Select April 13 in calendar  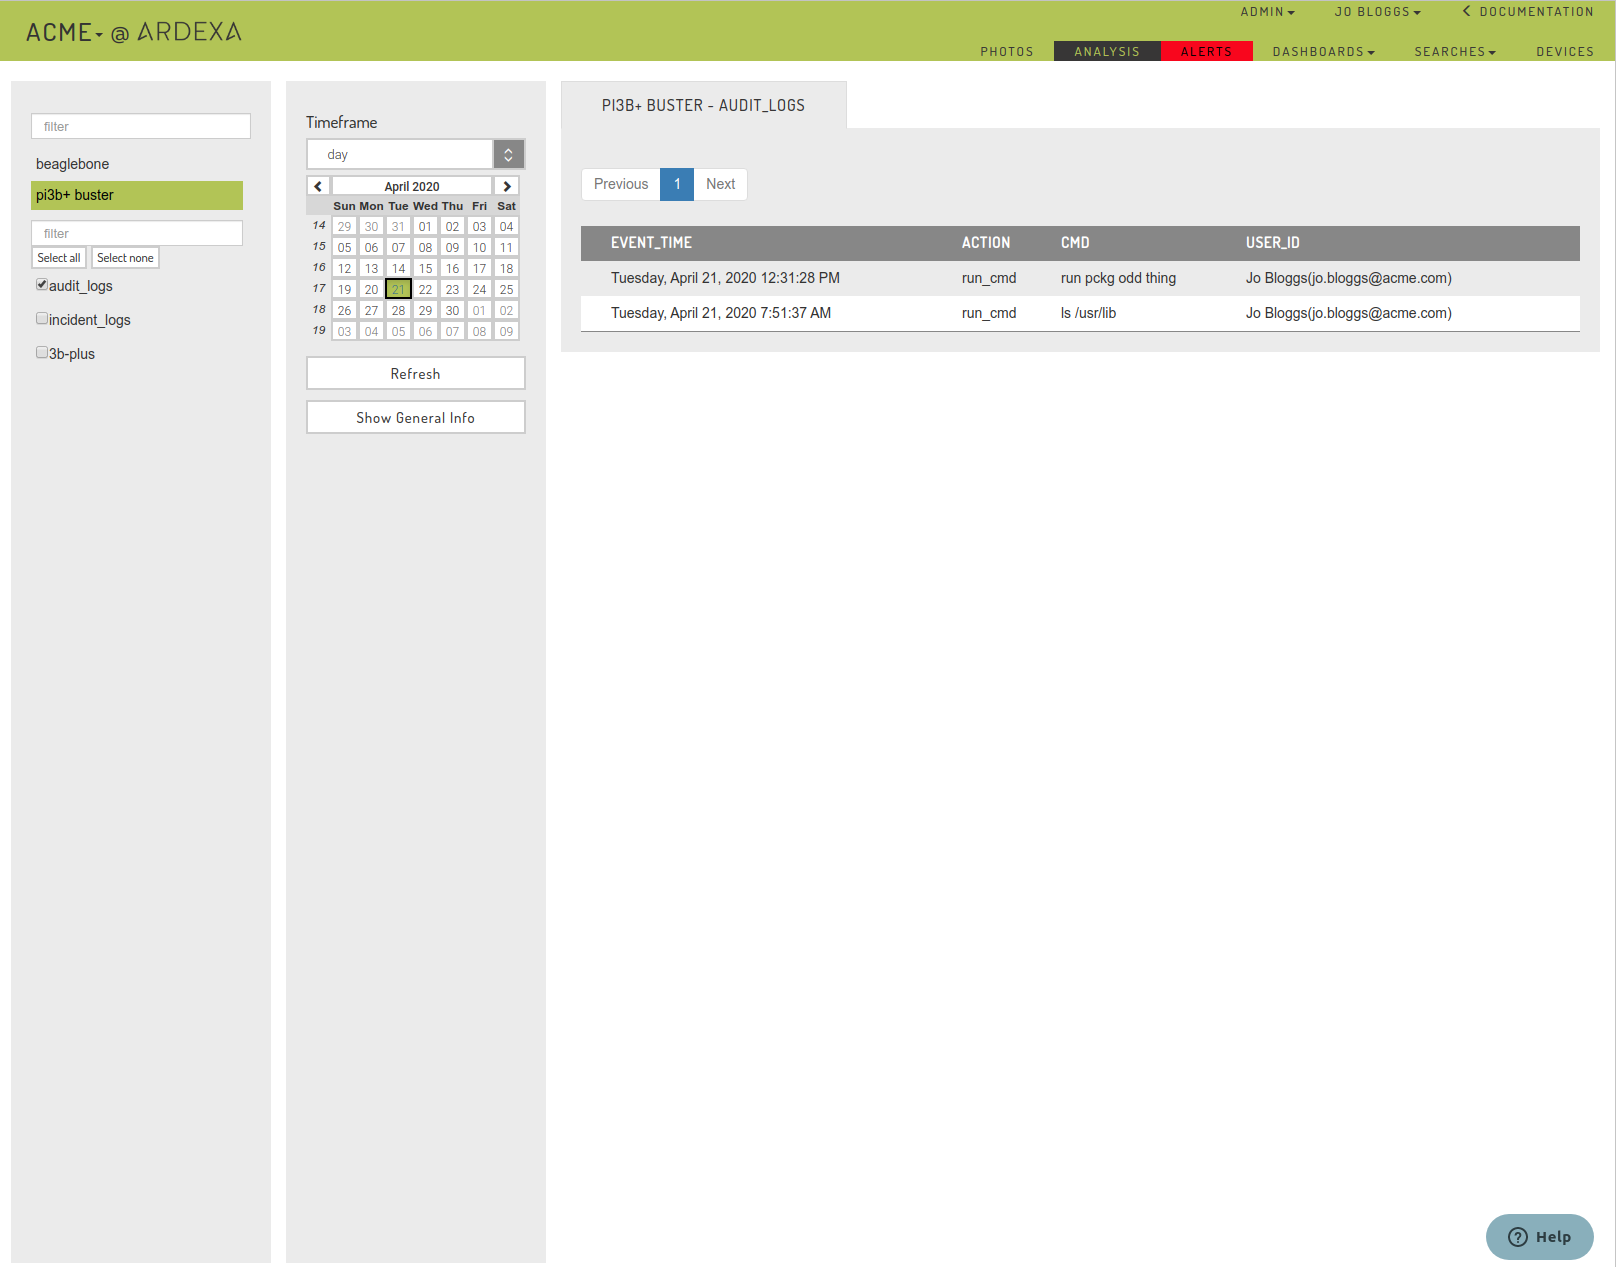371,268
